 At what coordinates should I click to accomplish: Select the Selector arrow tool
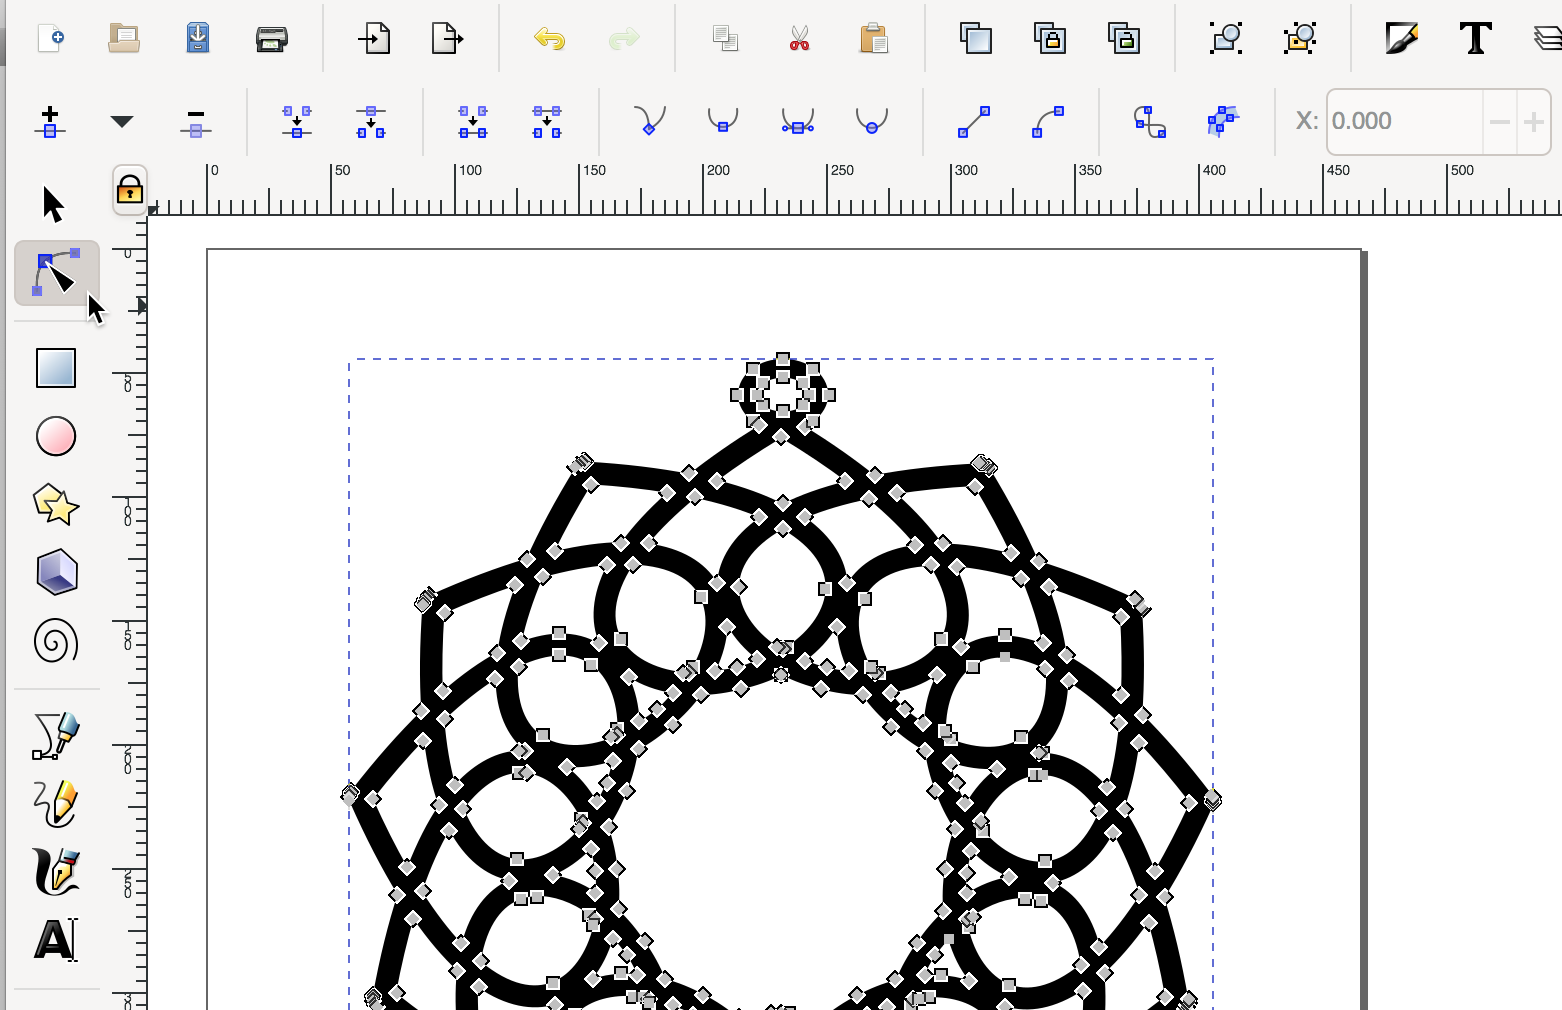[x=54, y=204]
